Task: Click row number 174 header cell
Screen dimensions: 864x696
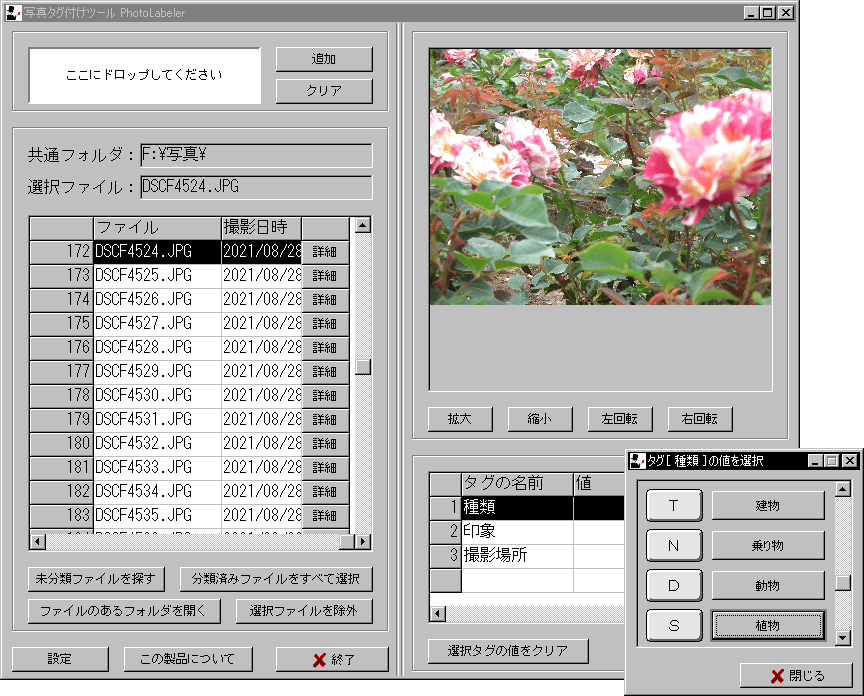Action: (61, 300)
